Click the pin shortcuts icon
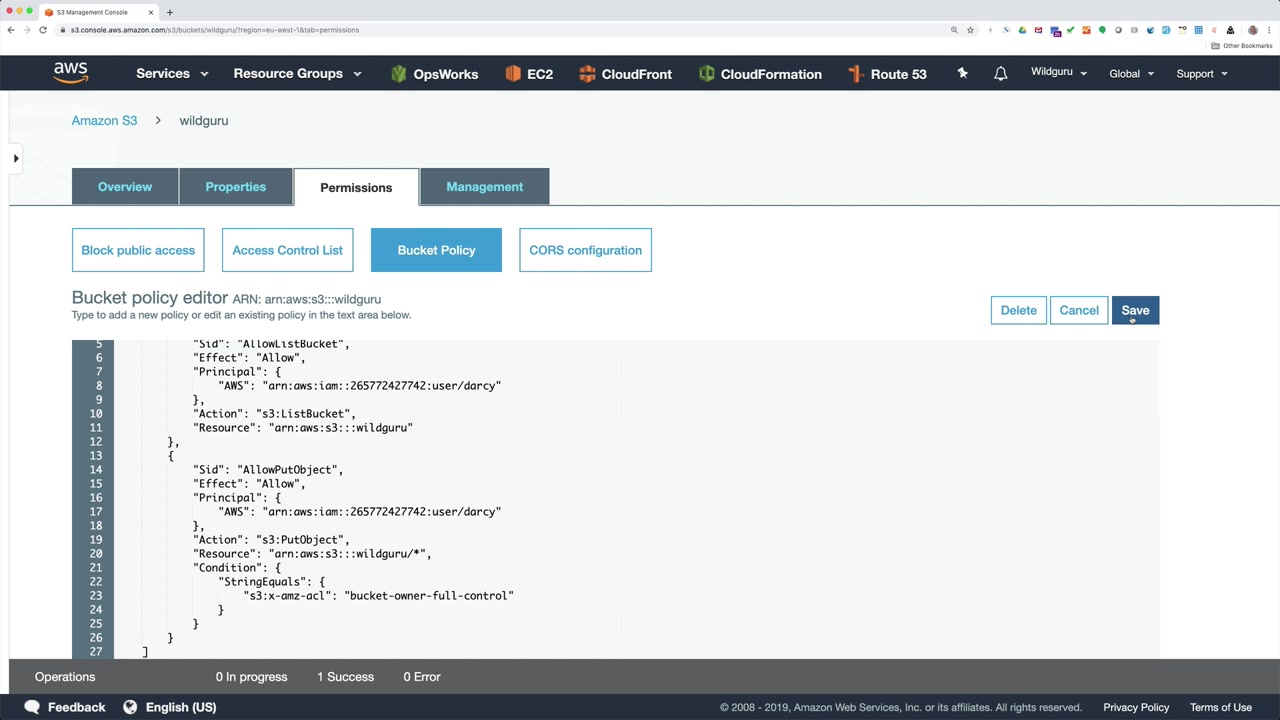 click(962, 73)
